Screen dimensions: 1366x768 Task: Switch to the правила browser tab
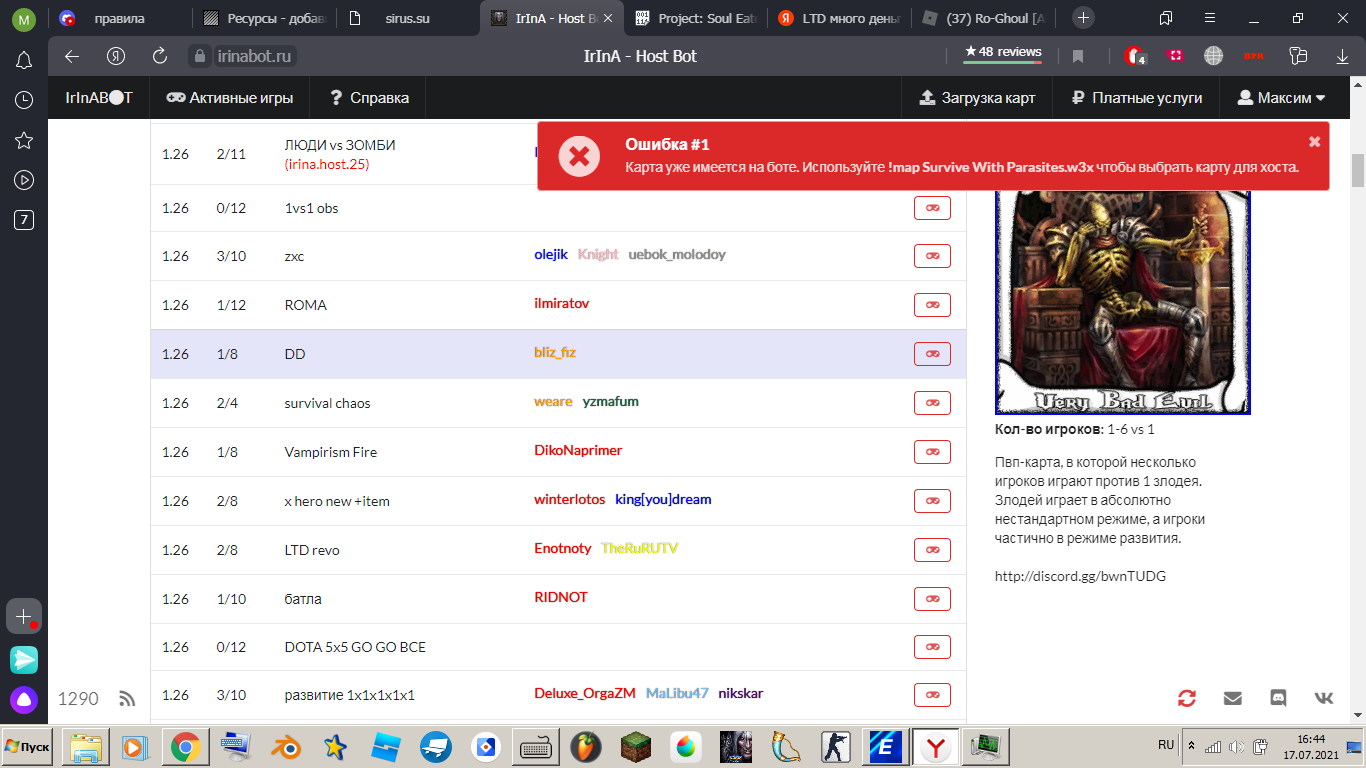(118, 18)
